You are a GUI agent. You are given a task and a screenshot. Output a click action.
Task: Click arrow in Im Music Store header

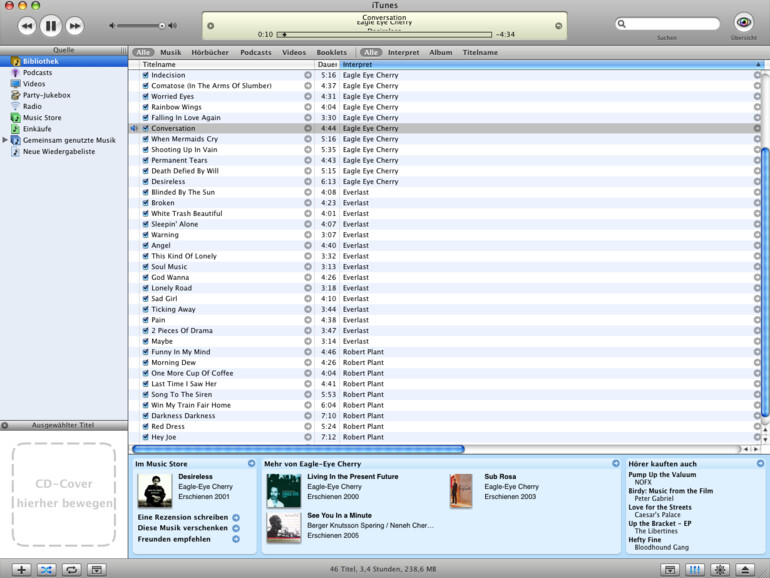(251, 463)
